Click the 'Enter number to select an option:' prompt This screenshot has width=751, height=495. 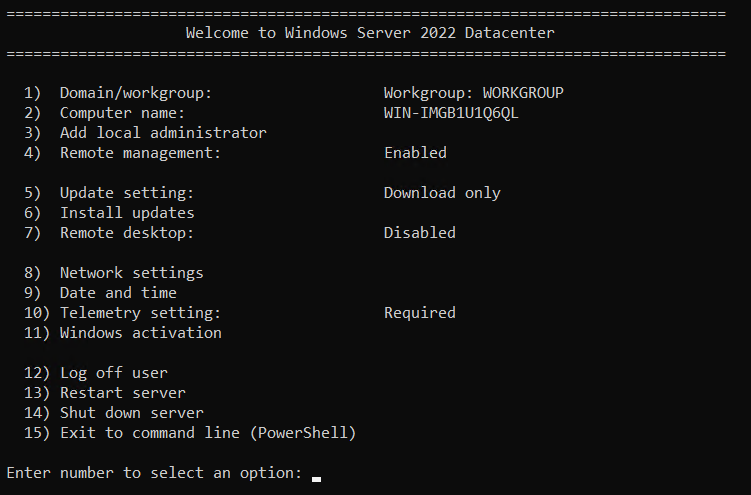pos(154,473)
